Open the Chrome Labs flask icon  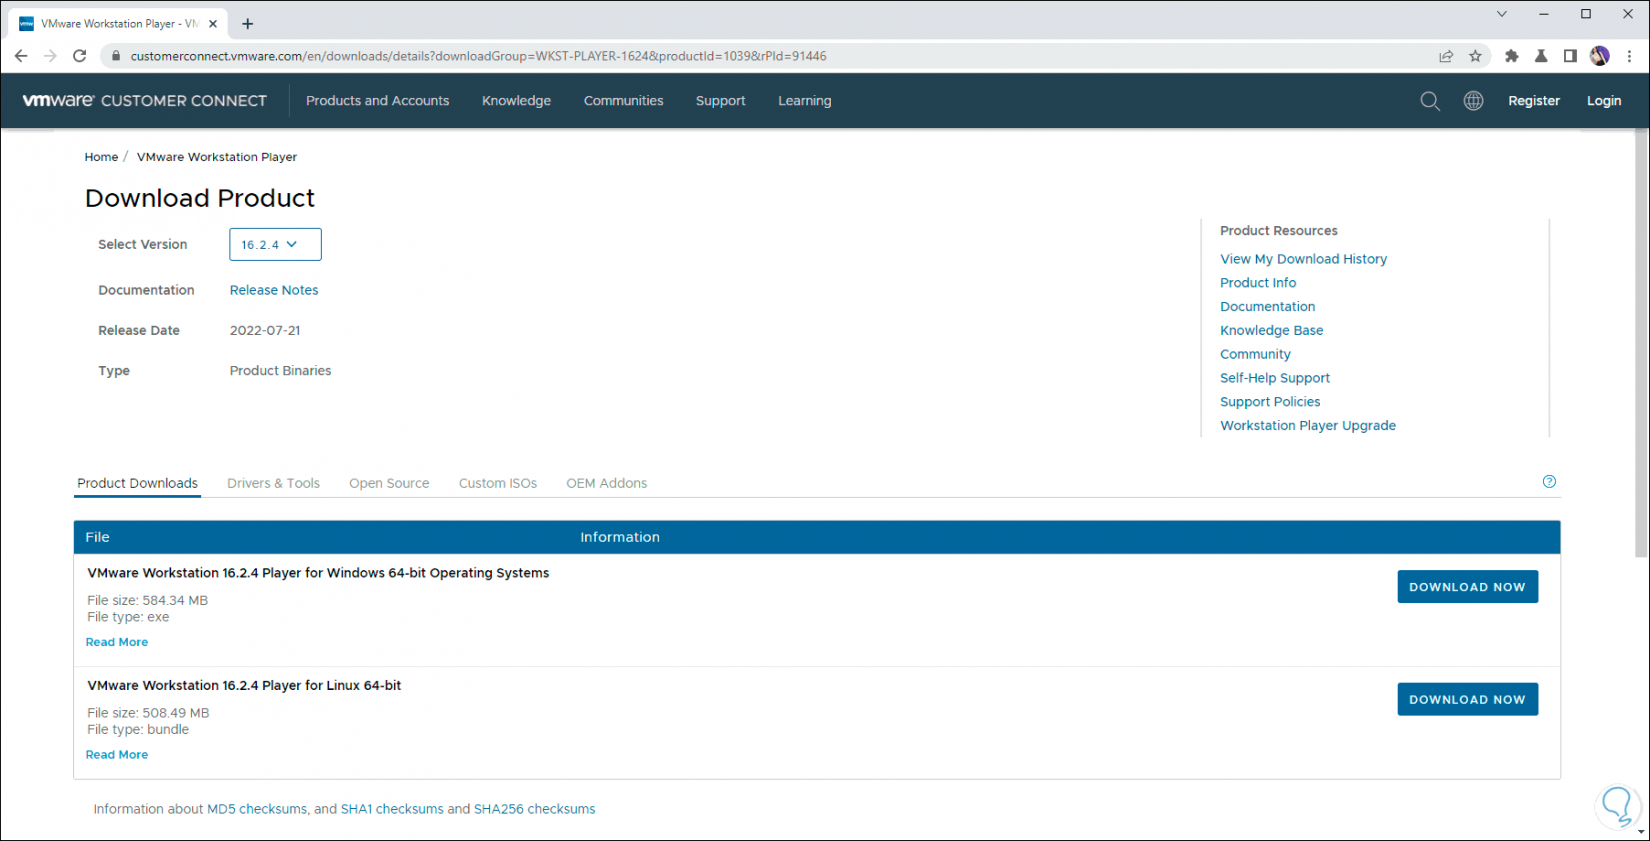coord(1541,56)
